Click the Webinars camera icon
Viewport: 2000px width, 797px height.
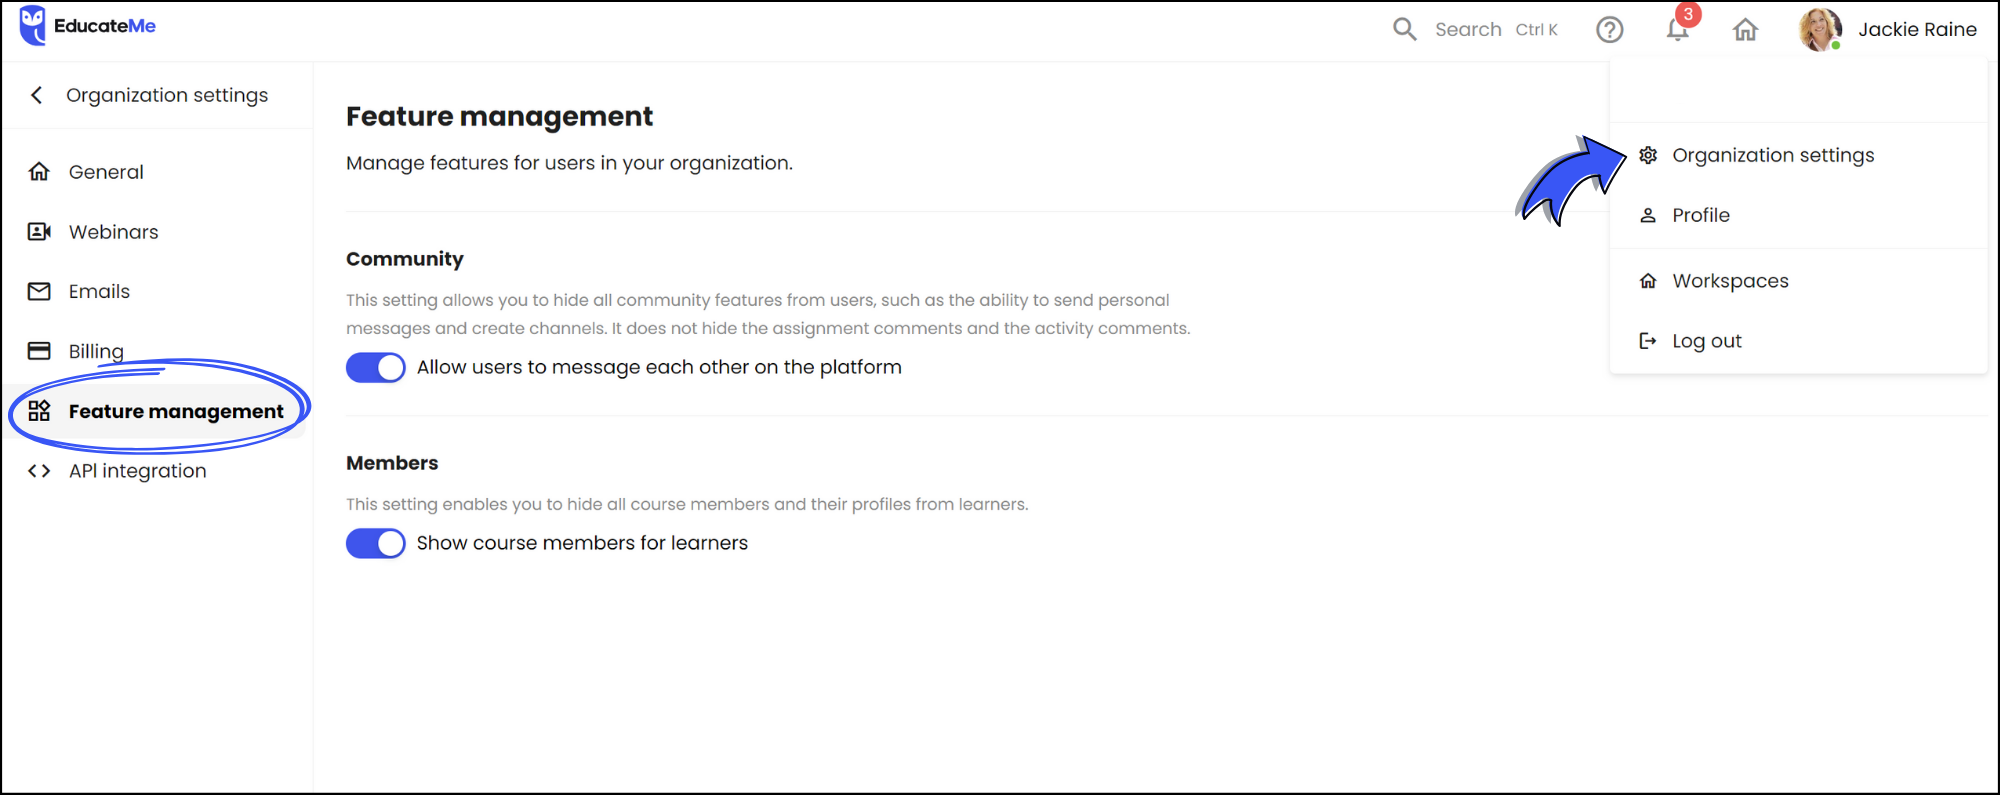click(39, 232)
